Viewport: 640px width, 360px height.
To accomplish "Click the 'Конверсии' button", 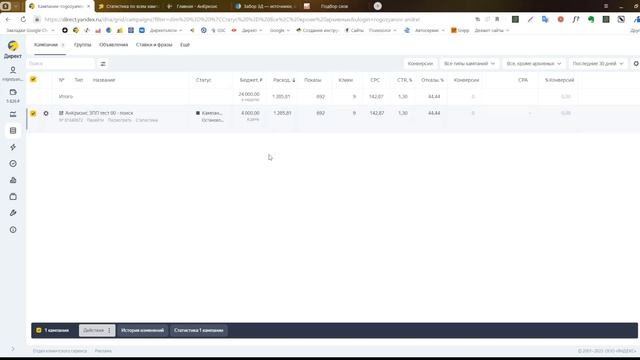I will [x=420, y=64].
